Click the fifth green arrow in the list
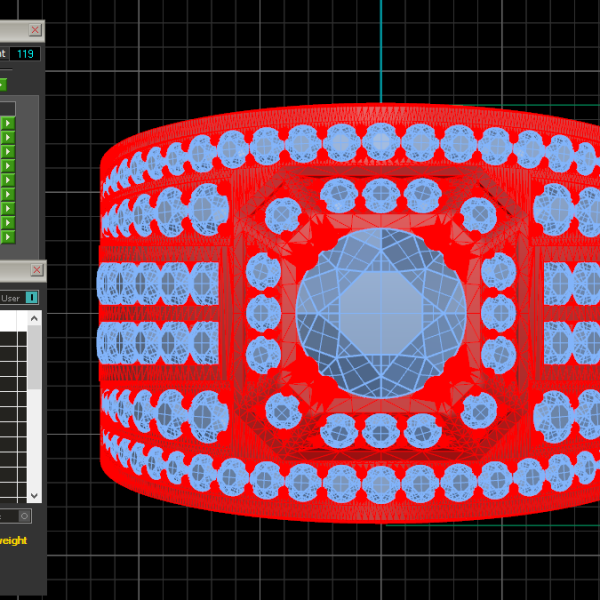The height and width of the screenshot is (600, 600). pos(7,180)
